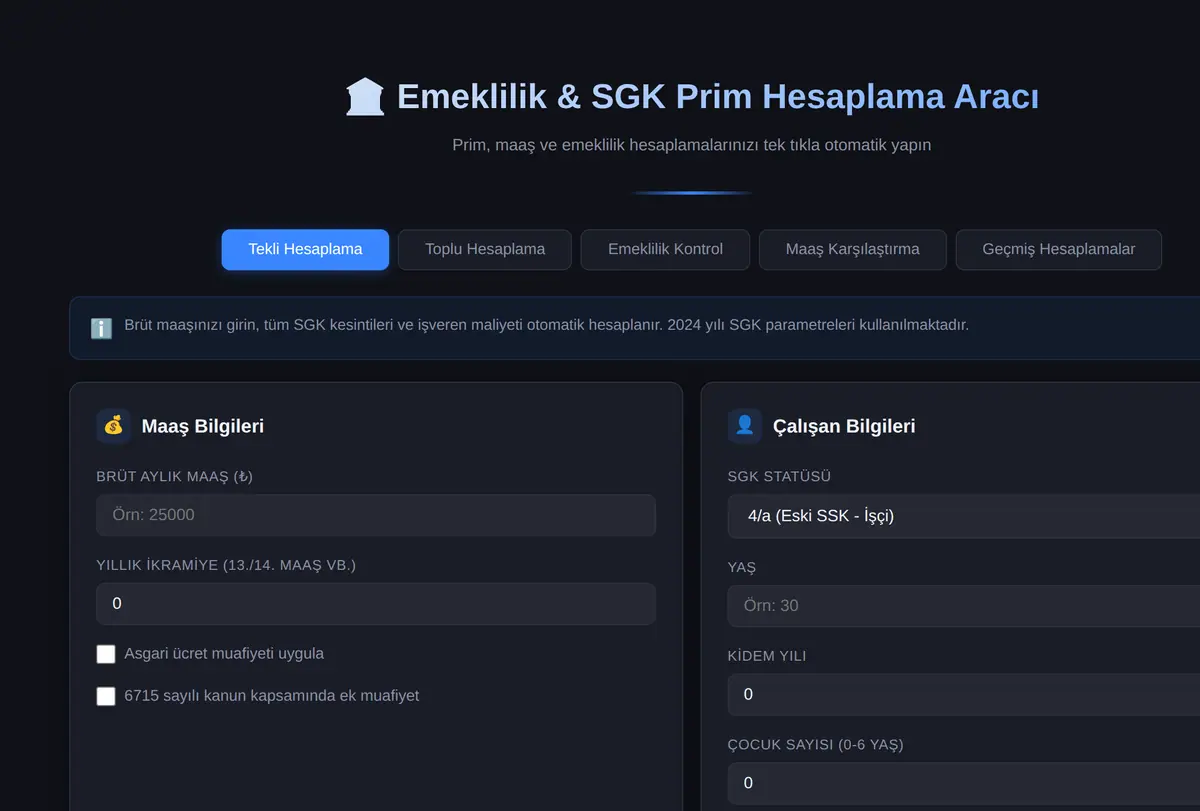Click the info text about 2024 SGK parametreleri
This screenshot has height=811, width=1200.
tap(546, 325)
